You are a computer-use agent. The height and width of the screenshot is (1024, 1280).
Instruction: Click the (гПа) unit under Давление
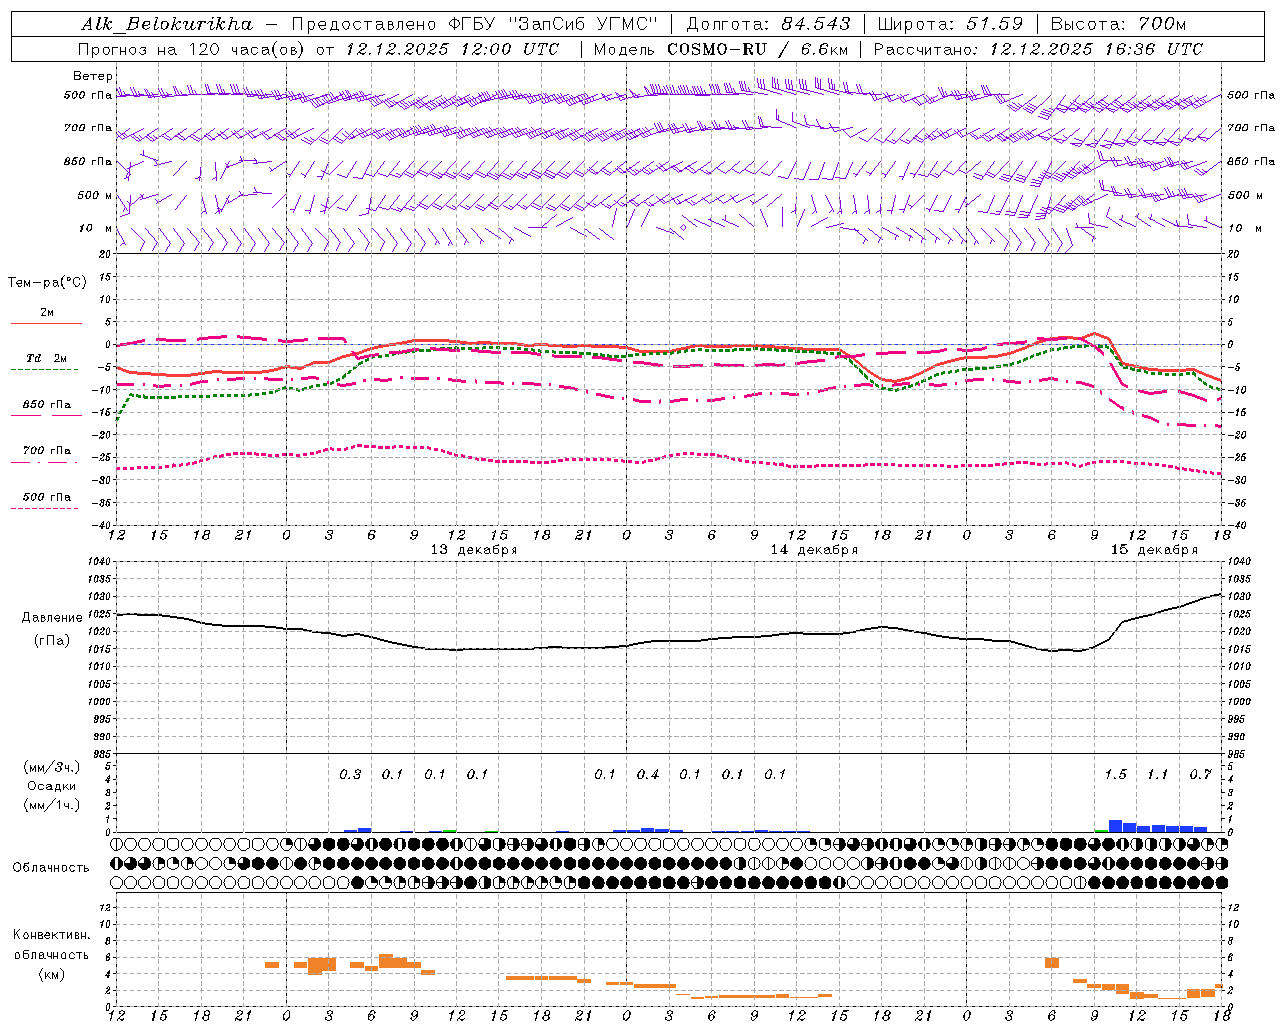[x=52, y=640]
